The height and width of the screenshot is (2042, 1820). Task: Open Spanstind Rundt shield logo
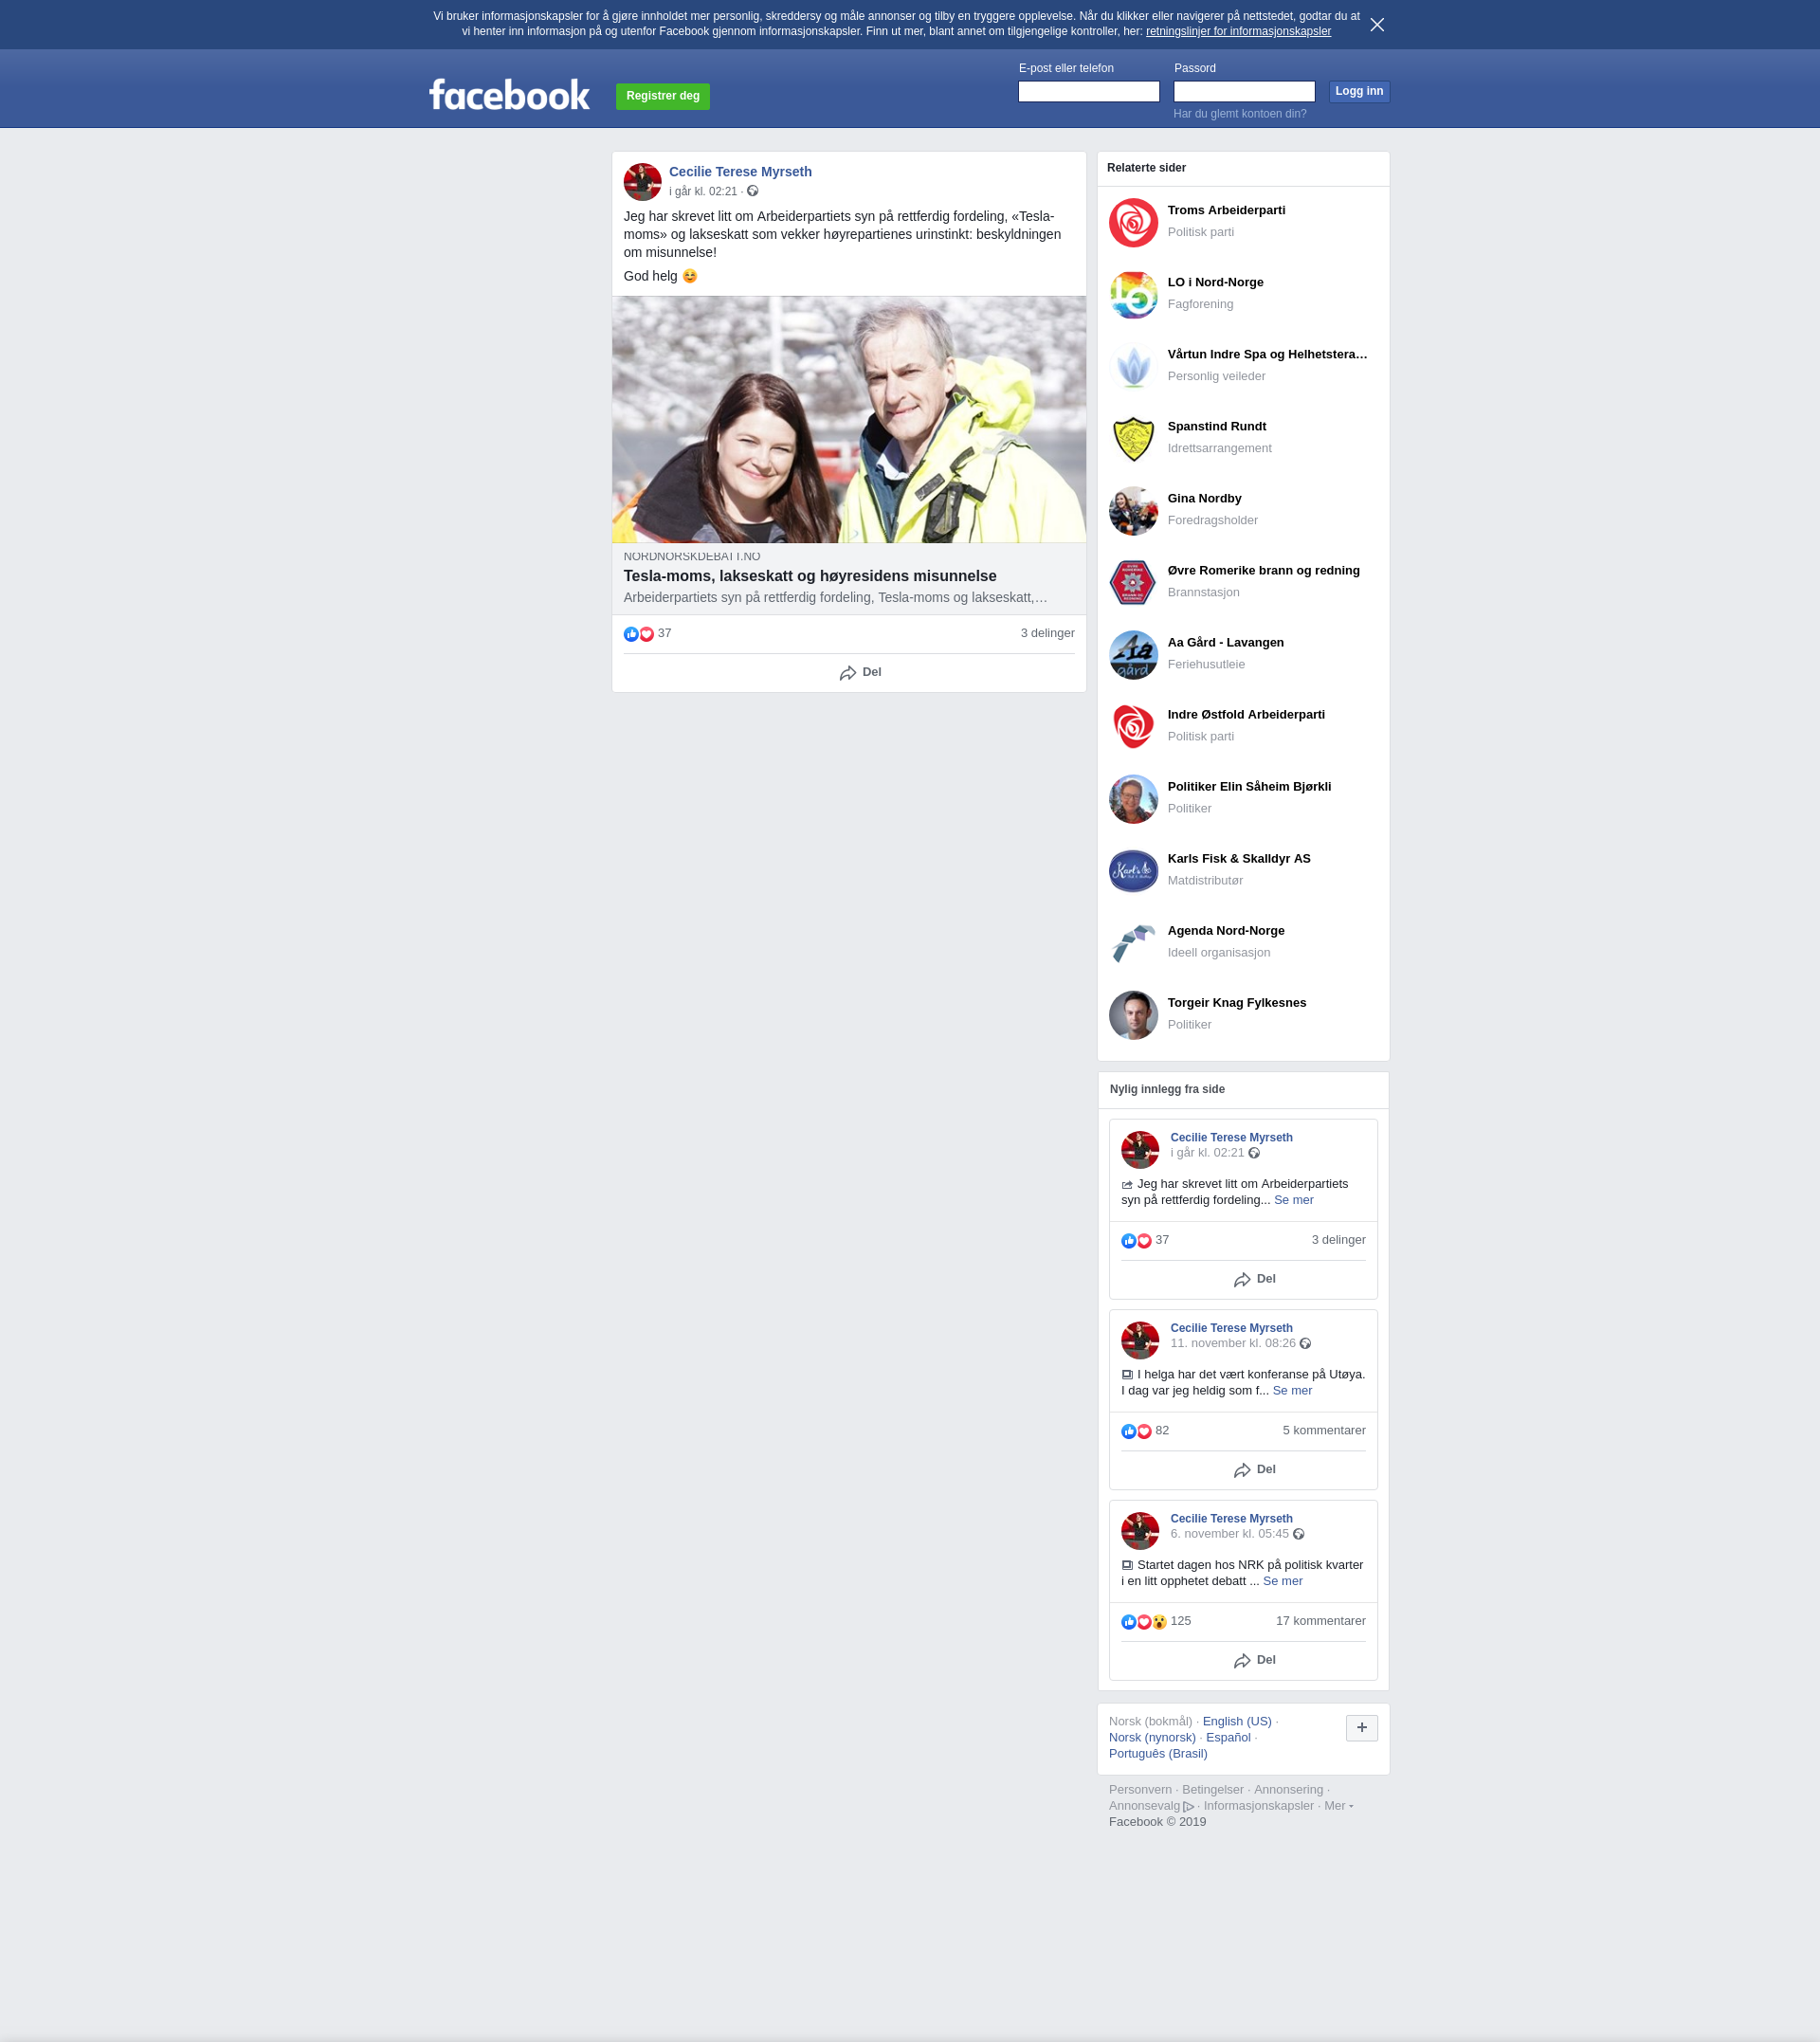(x=1133, y=438)
